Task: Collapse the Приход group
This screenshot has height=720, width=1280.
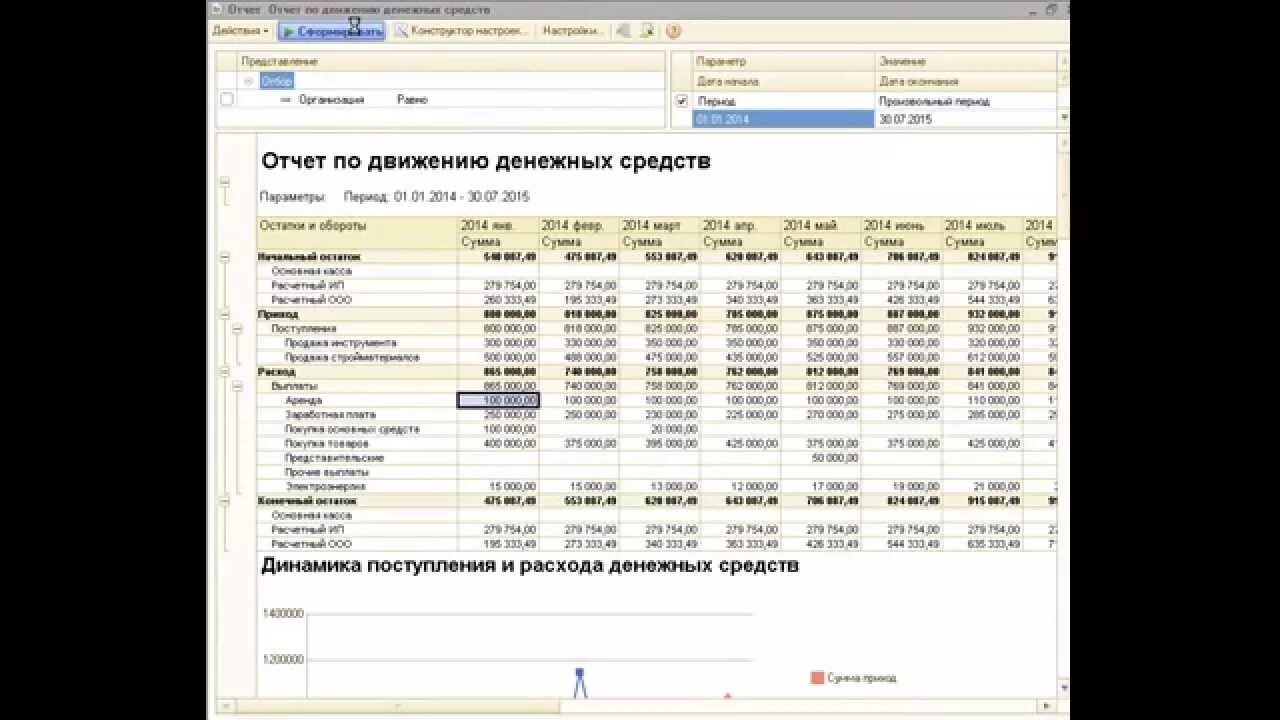Action: pyautogui.click(x=224, y=314)
